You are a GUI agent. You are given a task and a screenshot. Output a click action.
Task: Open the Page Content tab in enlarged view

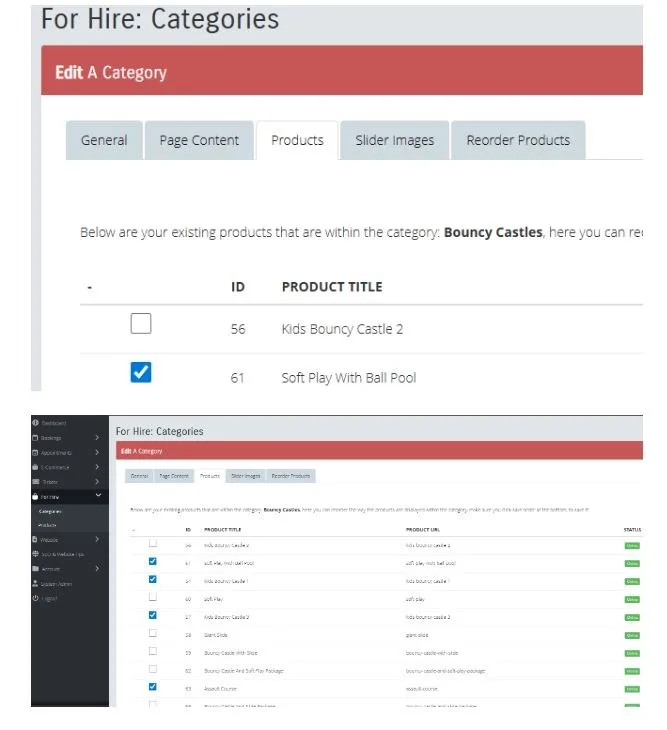199,140
